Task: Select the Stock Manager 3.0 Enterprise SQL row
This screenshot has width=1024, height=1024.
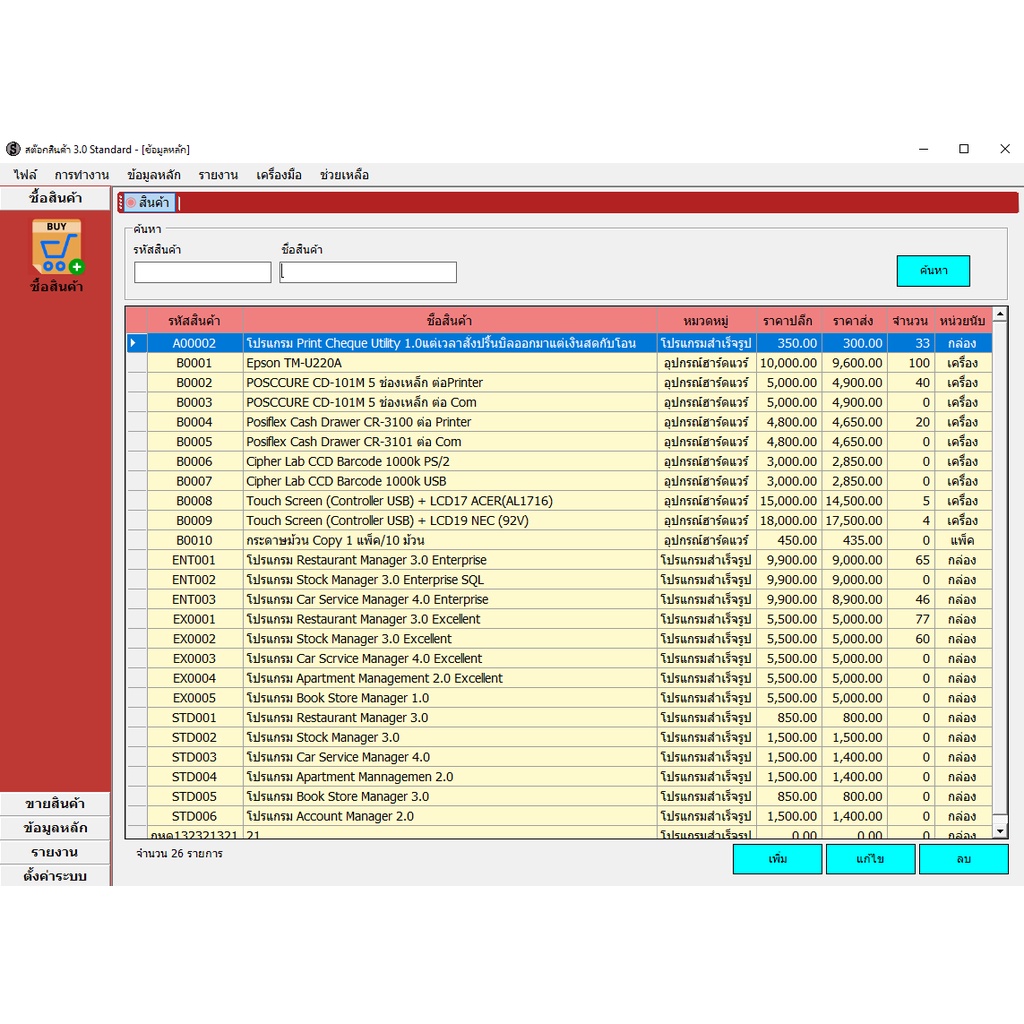Action: (x=560, y=580)
